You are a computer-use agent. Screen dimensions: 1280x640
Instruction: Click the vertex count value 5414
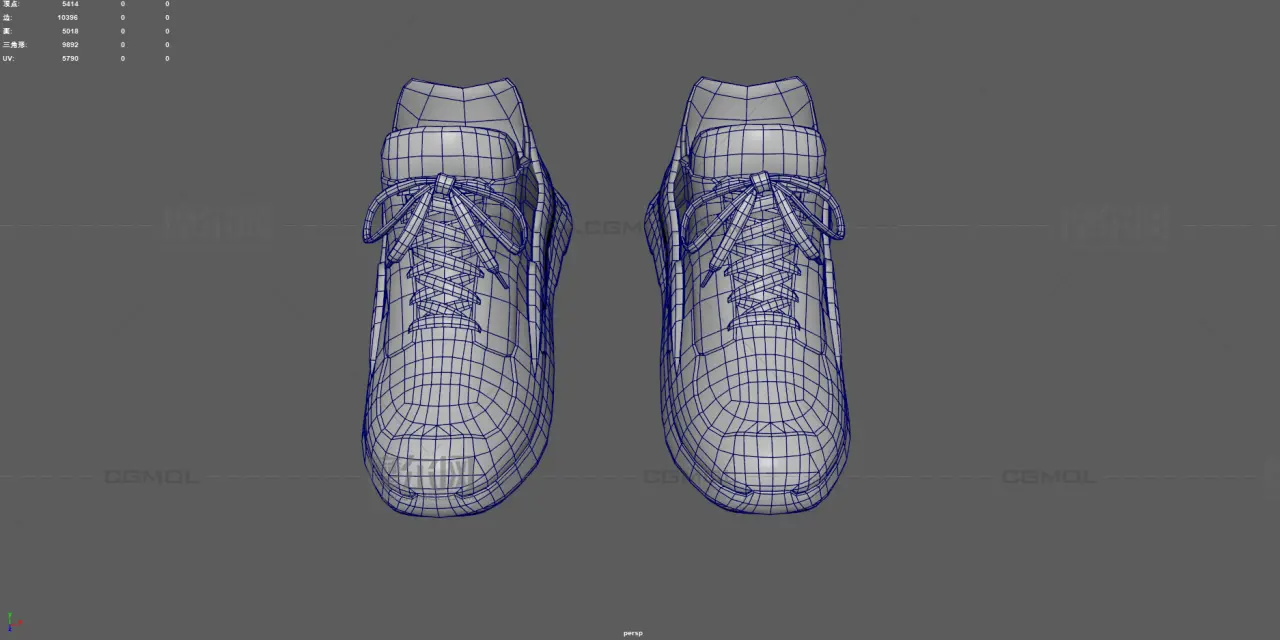[x=69, y=4]
